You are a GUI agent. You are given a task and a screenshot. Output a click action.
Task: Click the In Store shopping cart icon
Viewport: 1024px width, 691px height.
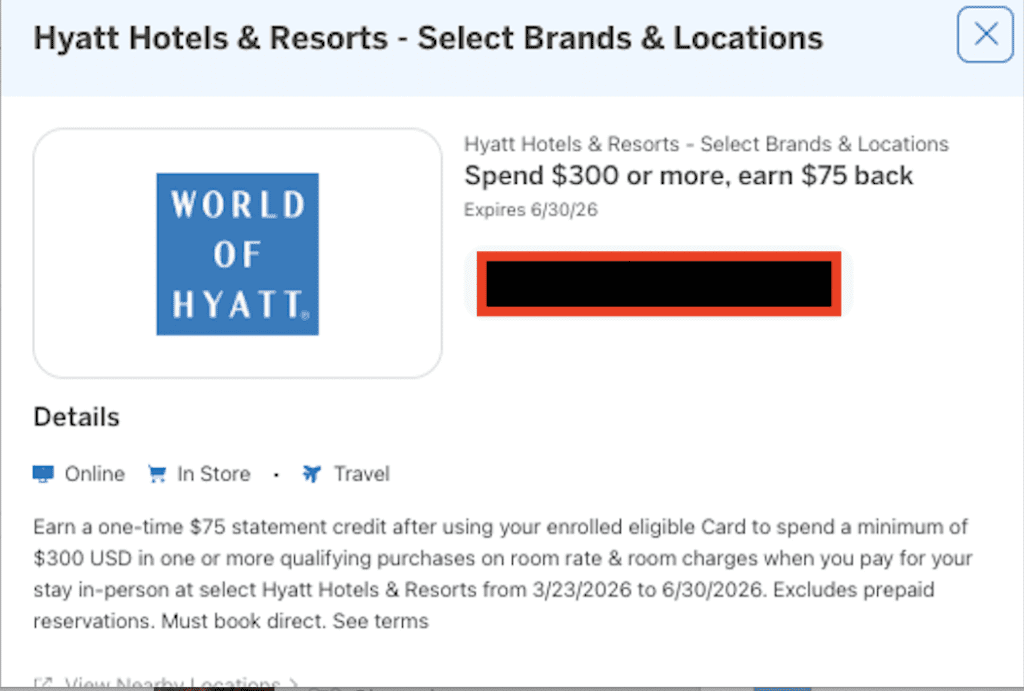point(156,474)
